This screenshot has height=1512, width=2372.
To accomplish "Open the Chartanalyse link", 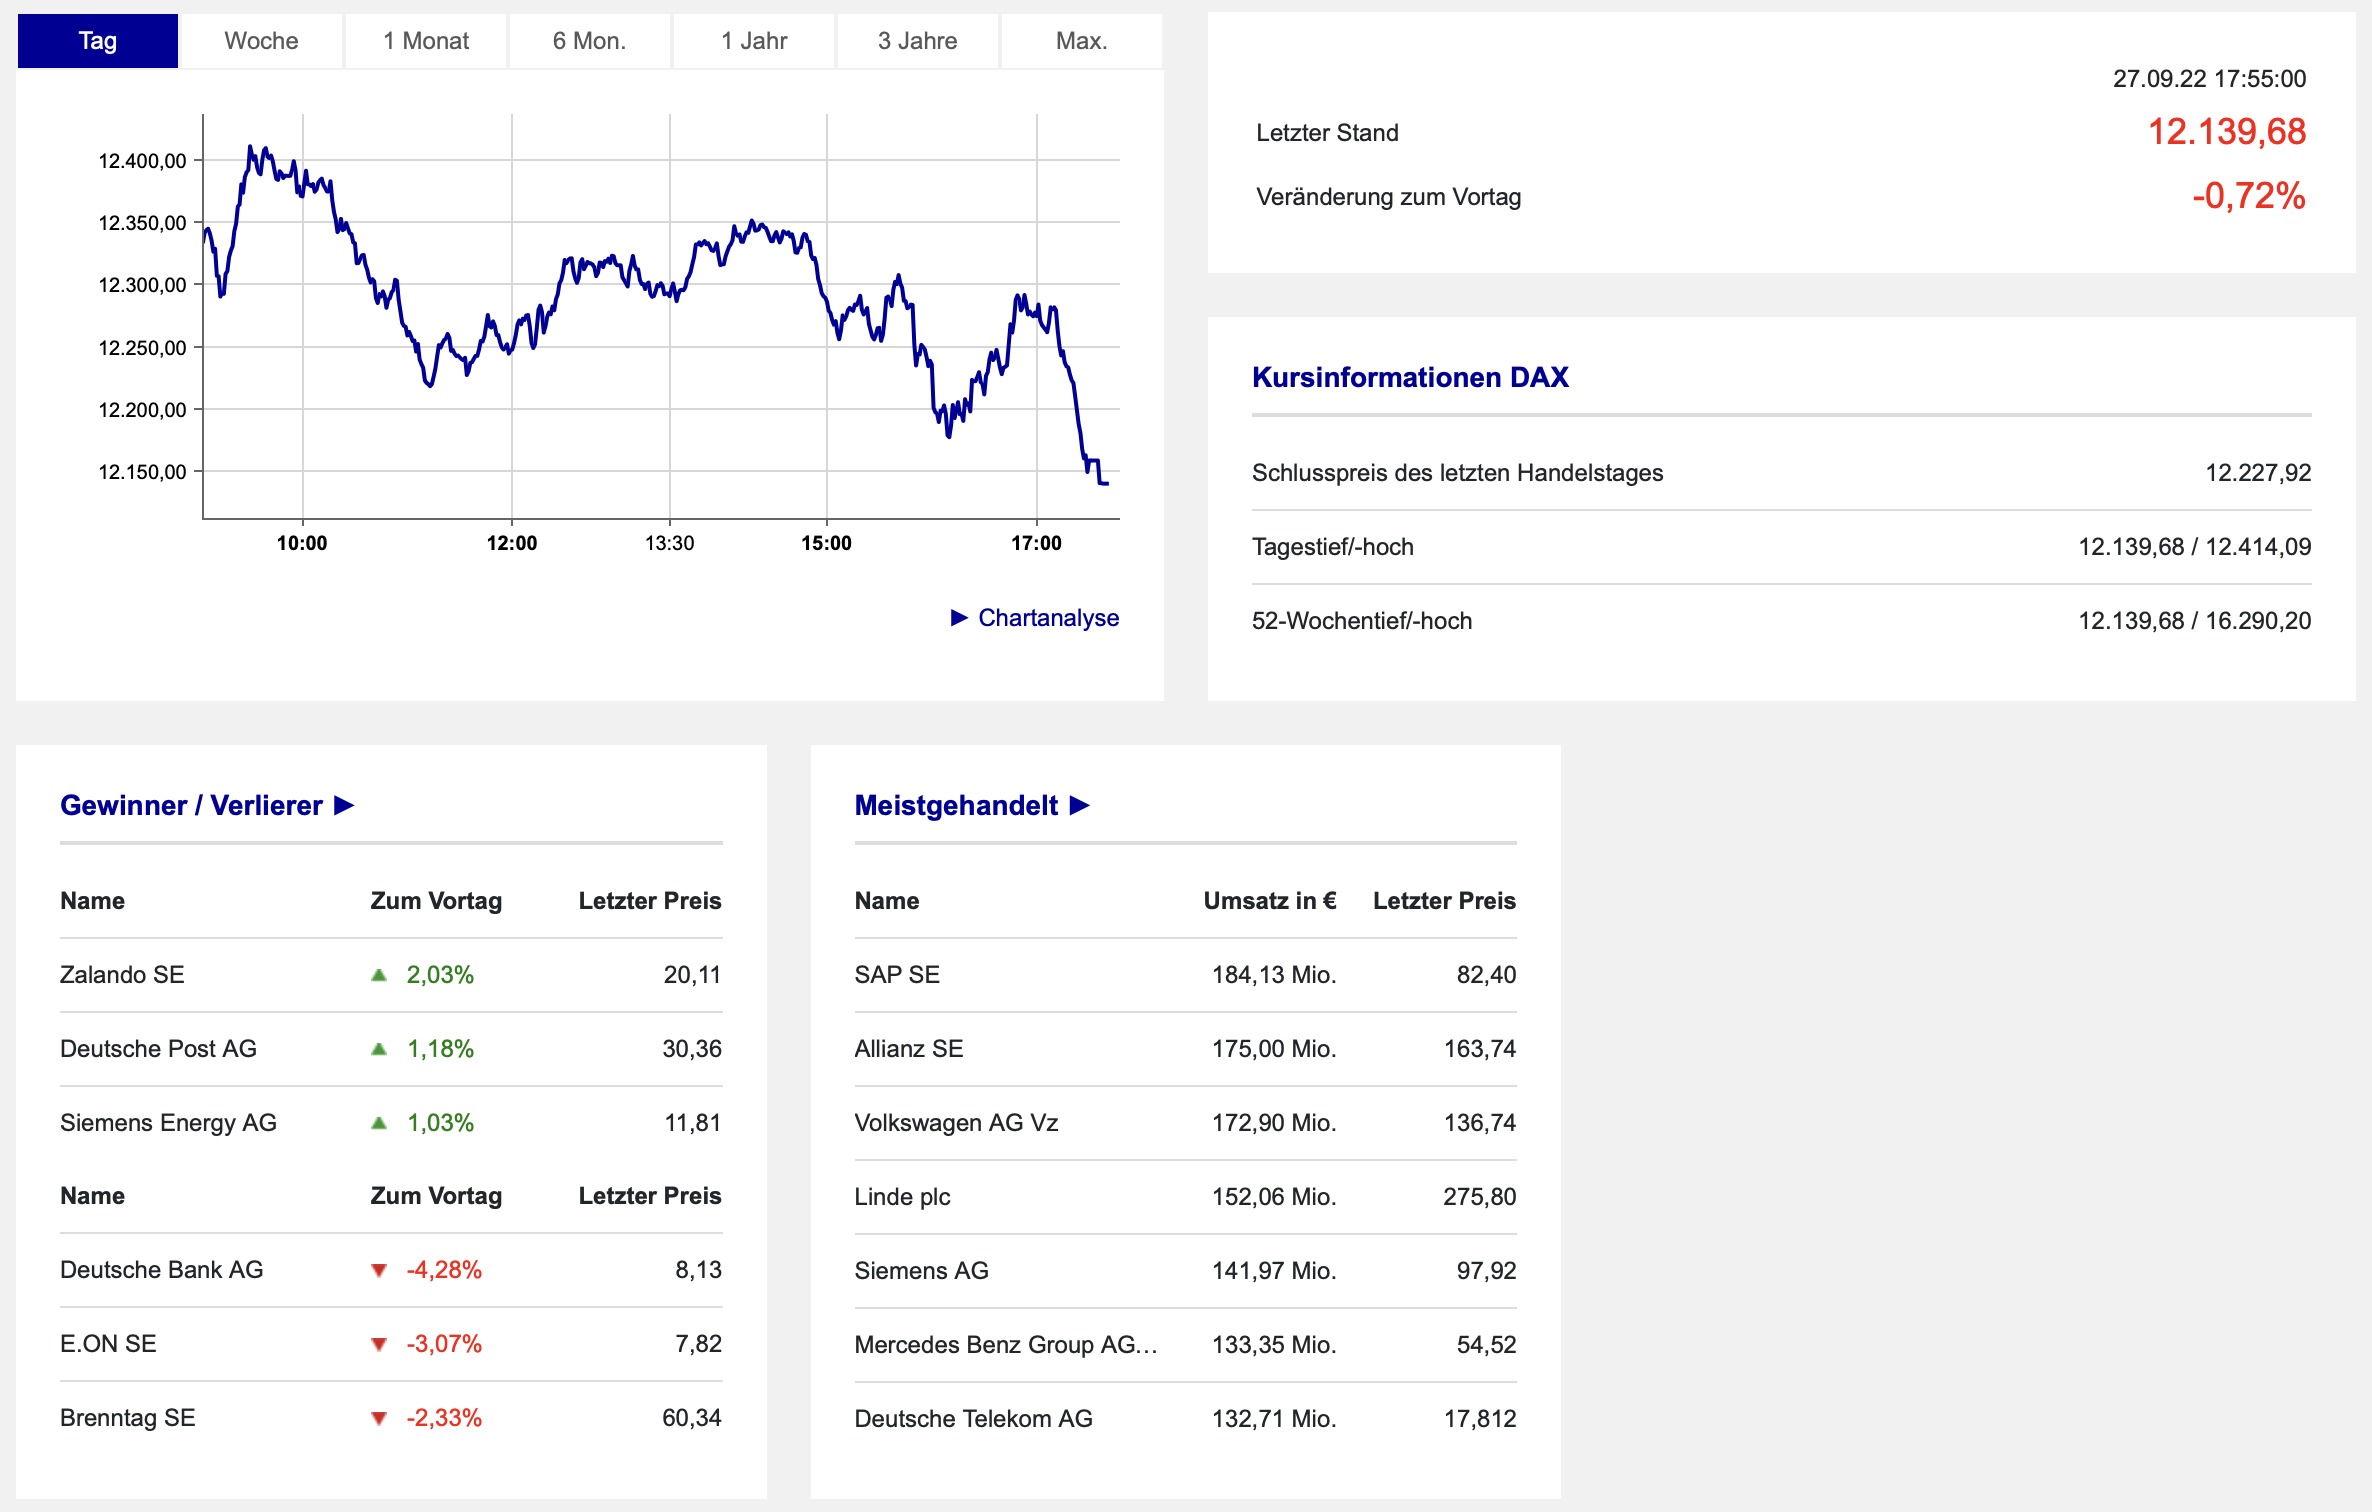I will point(1048,618).
